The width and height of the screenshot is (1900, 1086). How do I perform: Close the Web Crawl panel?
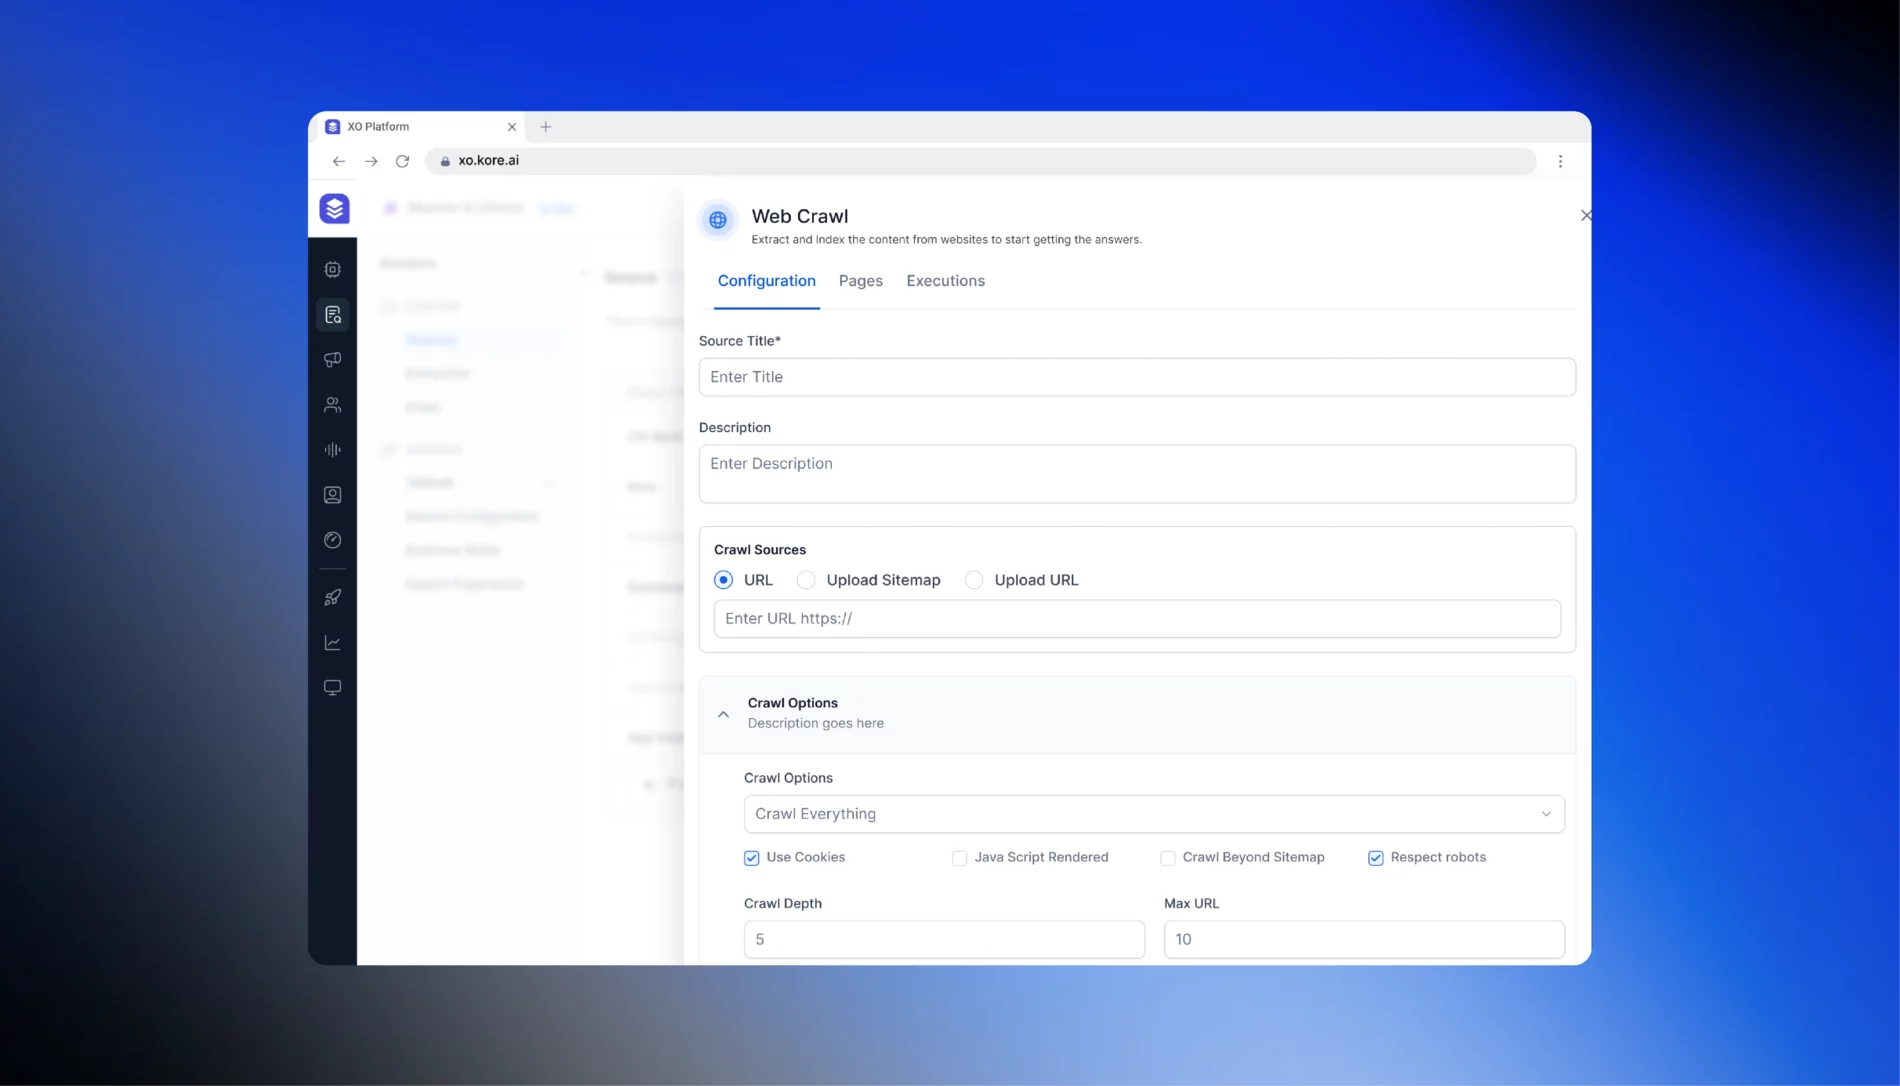(1585, 215)
